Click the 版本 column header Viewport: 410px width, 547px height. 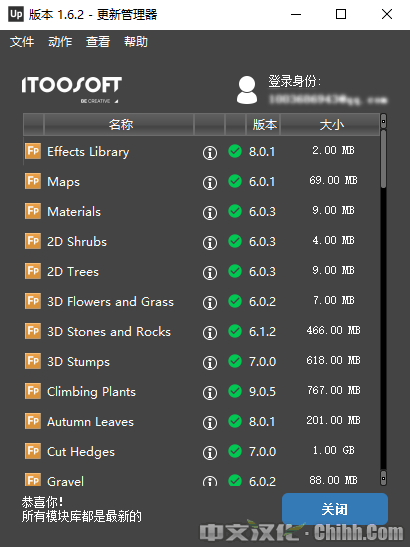pos(263,125)
